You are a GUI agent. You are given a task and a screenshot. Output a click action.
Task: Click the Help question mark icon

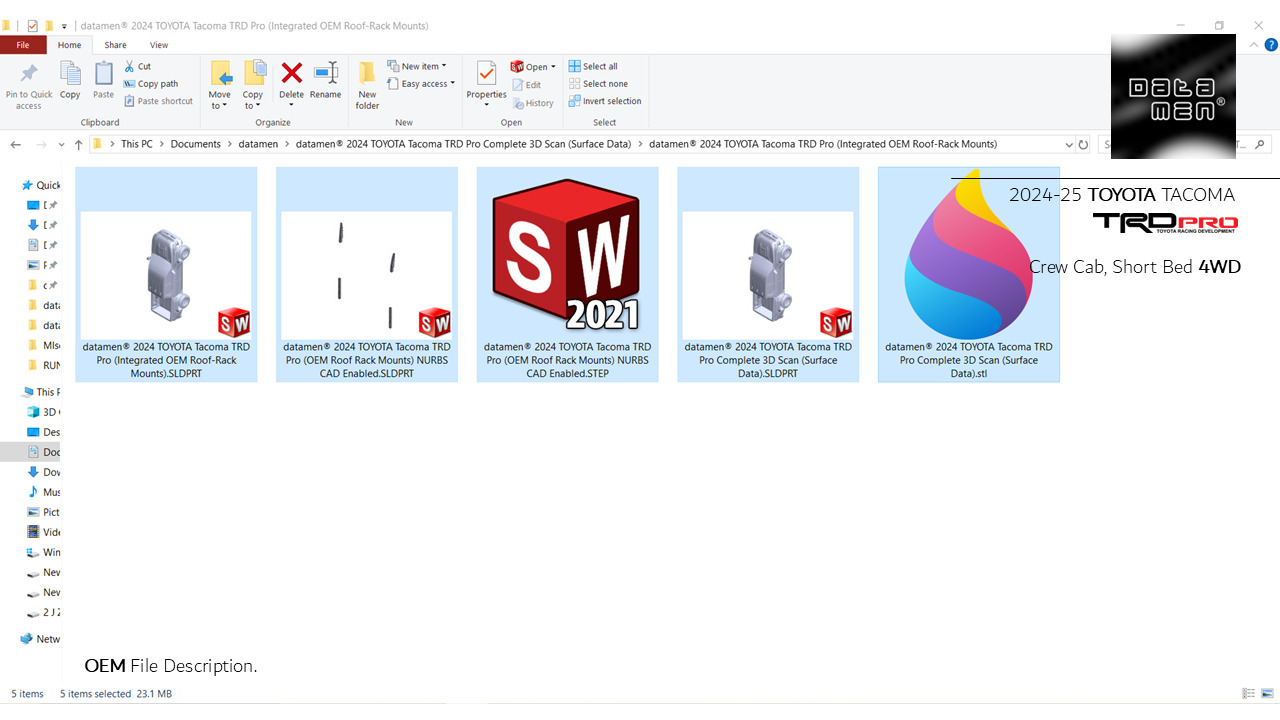coord(1271,45)
